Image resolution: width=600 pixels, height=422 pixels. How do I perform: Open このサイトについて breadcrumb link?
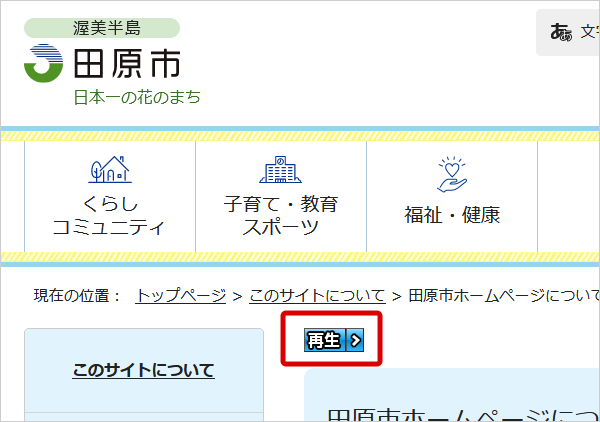click(x=317, y=296)
